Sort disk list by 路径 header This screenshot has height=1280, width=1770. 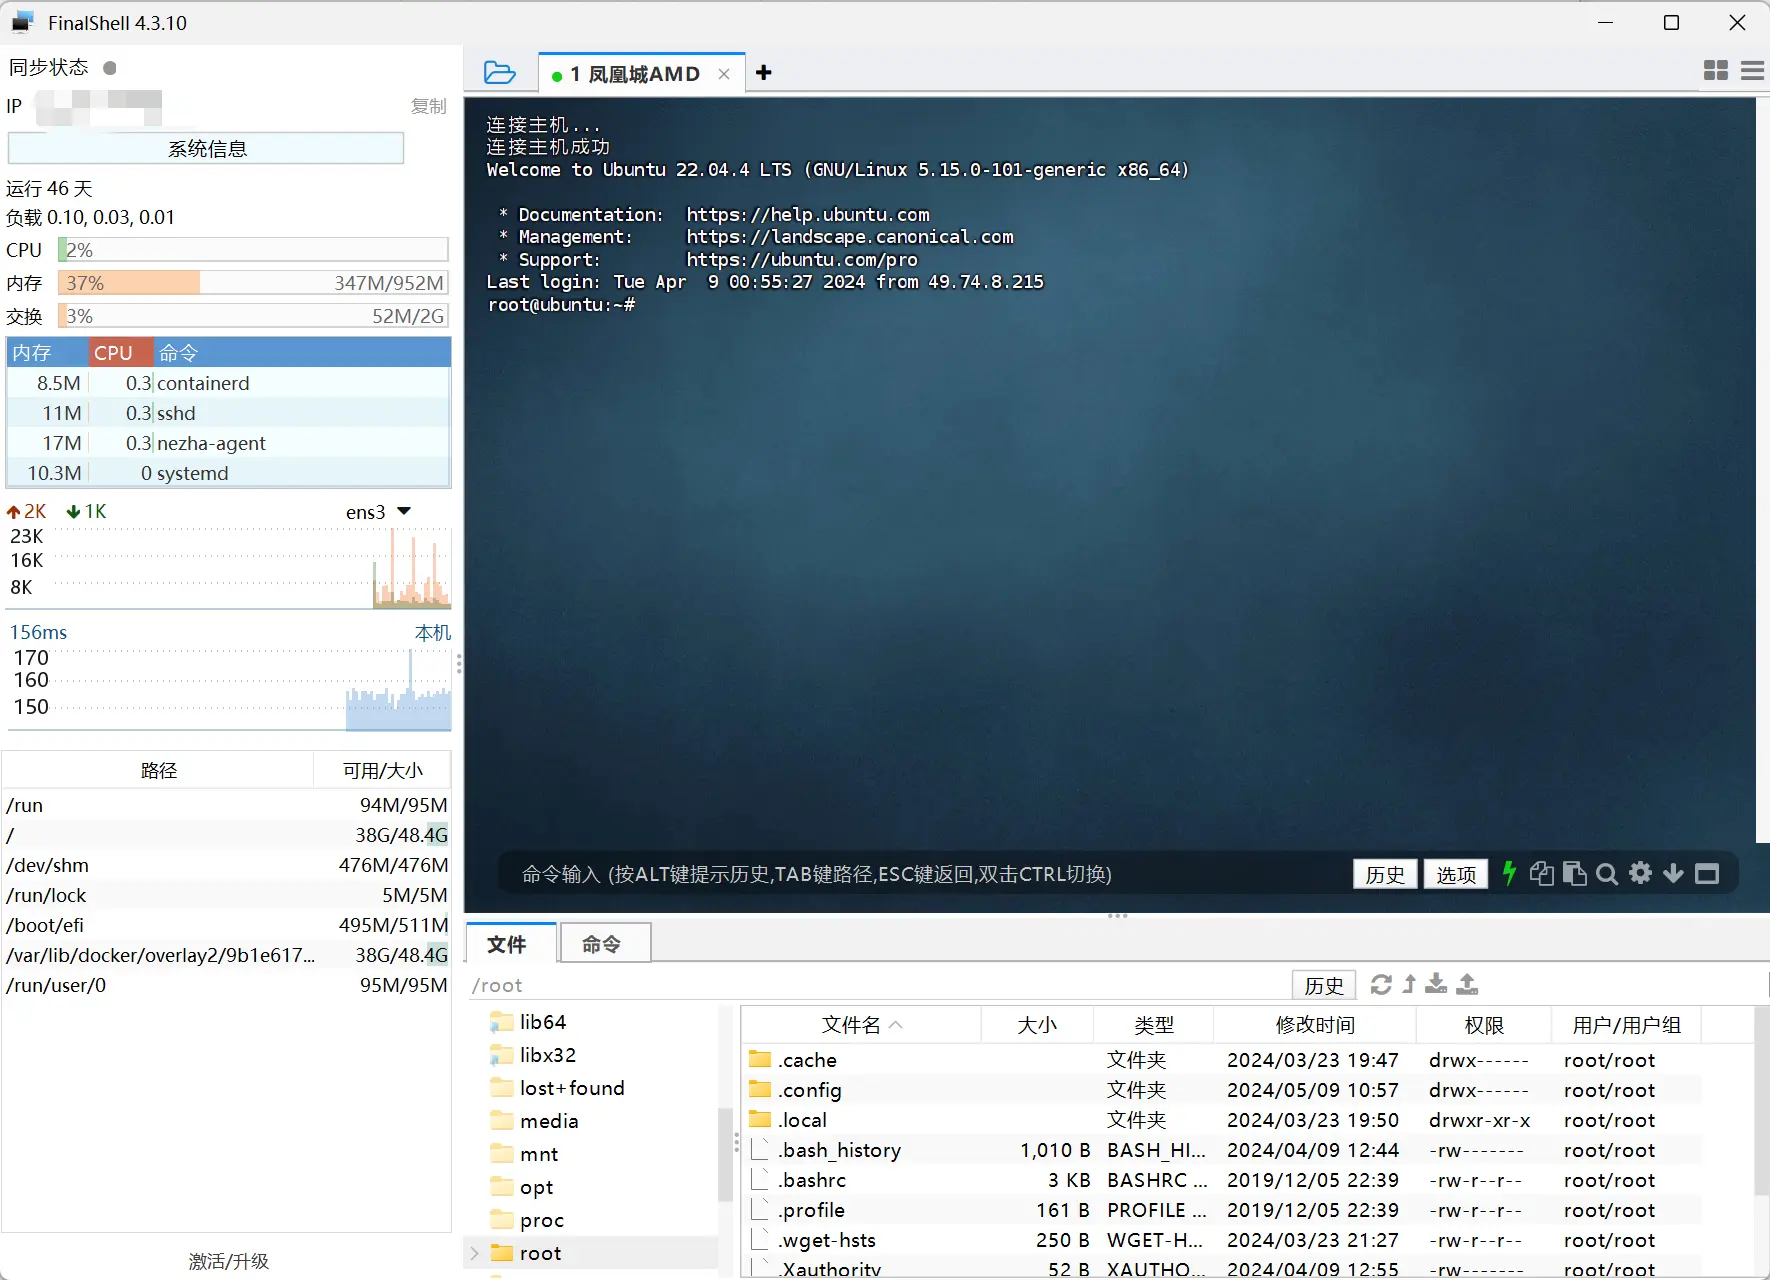click(x=158, y=770)
